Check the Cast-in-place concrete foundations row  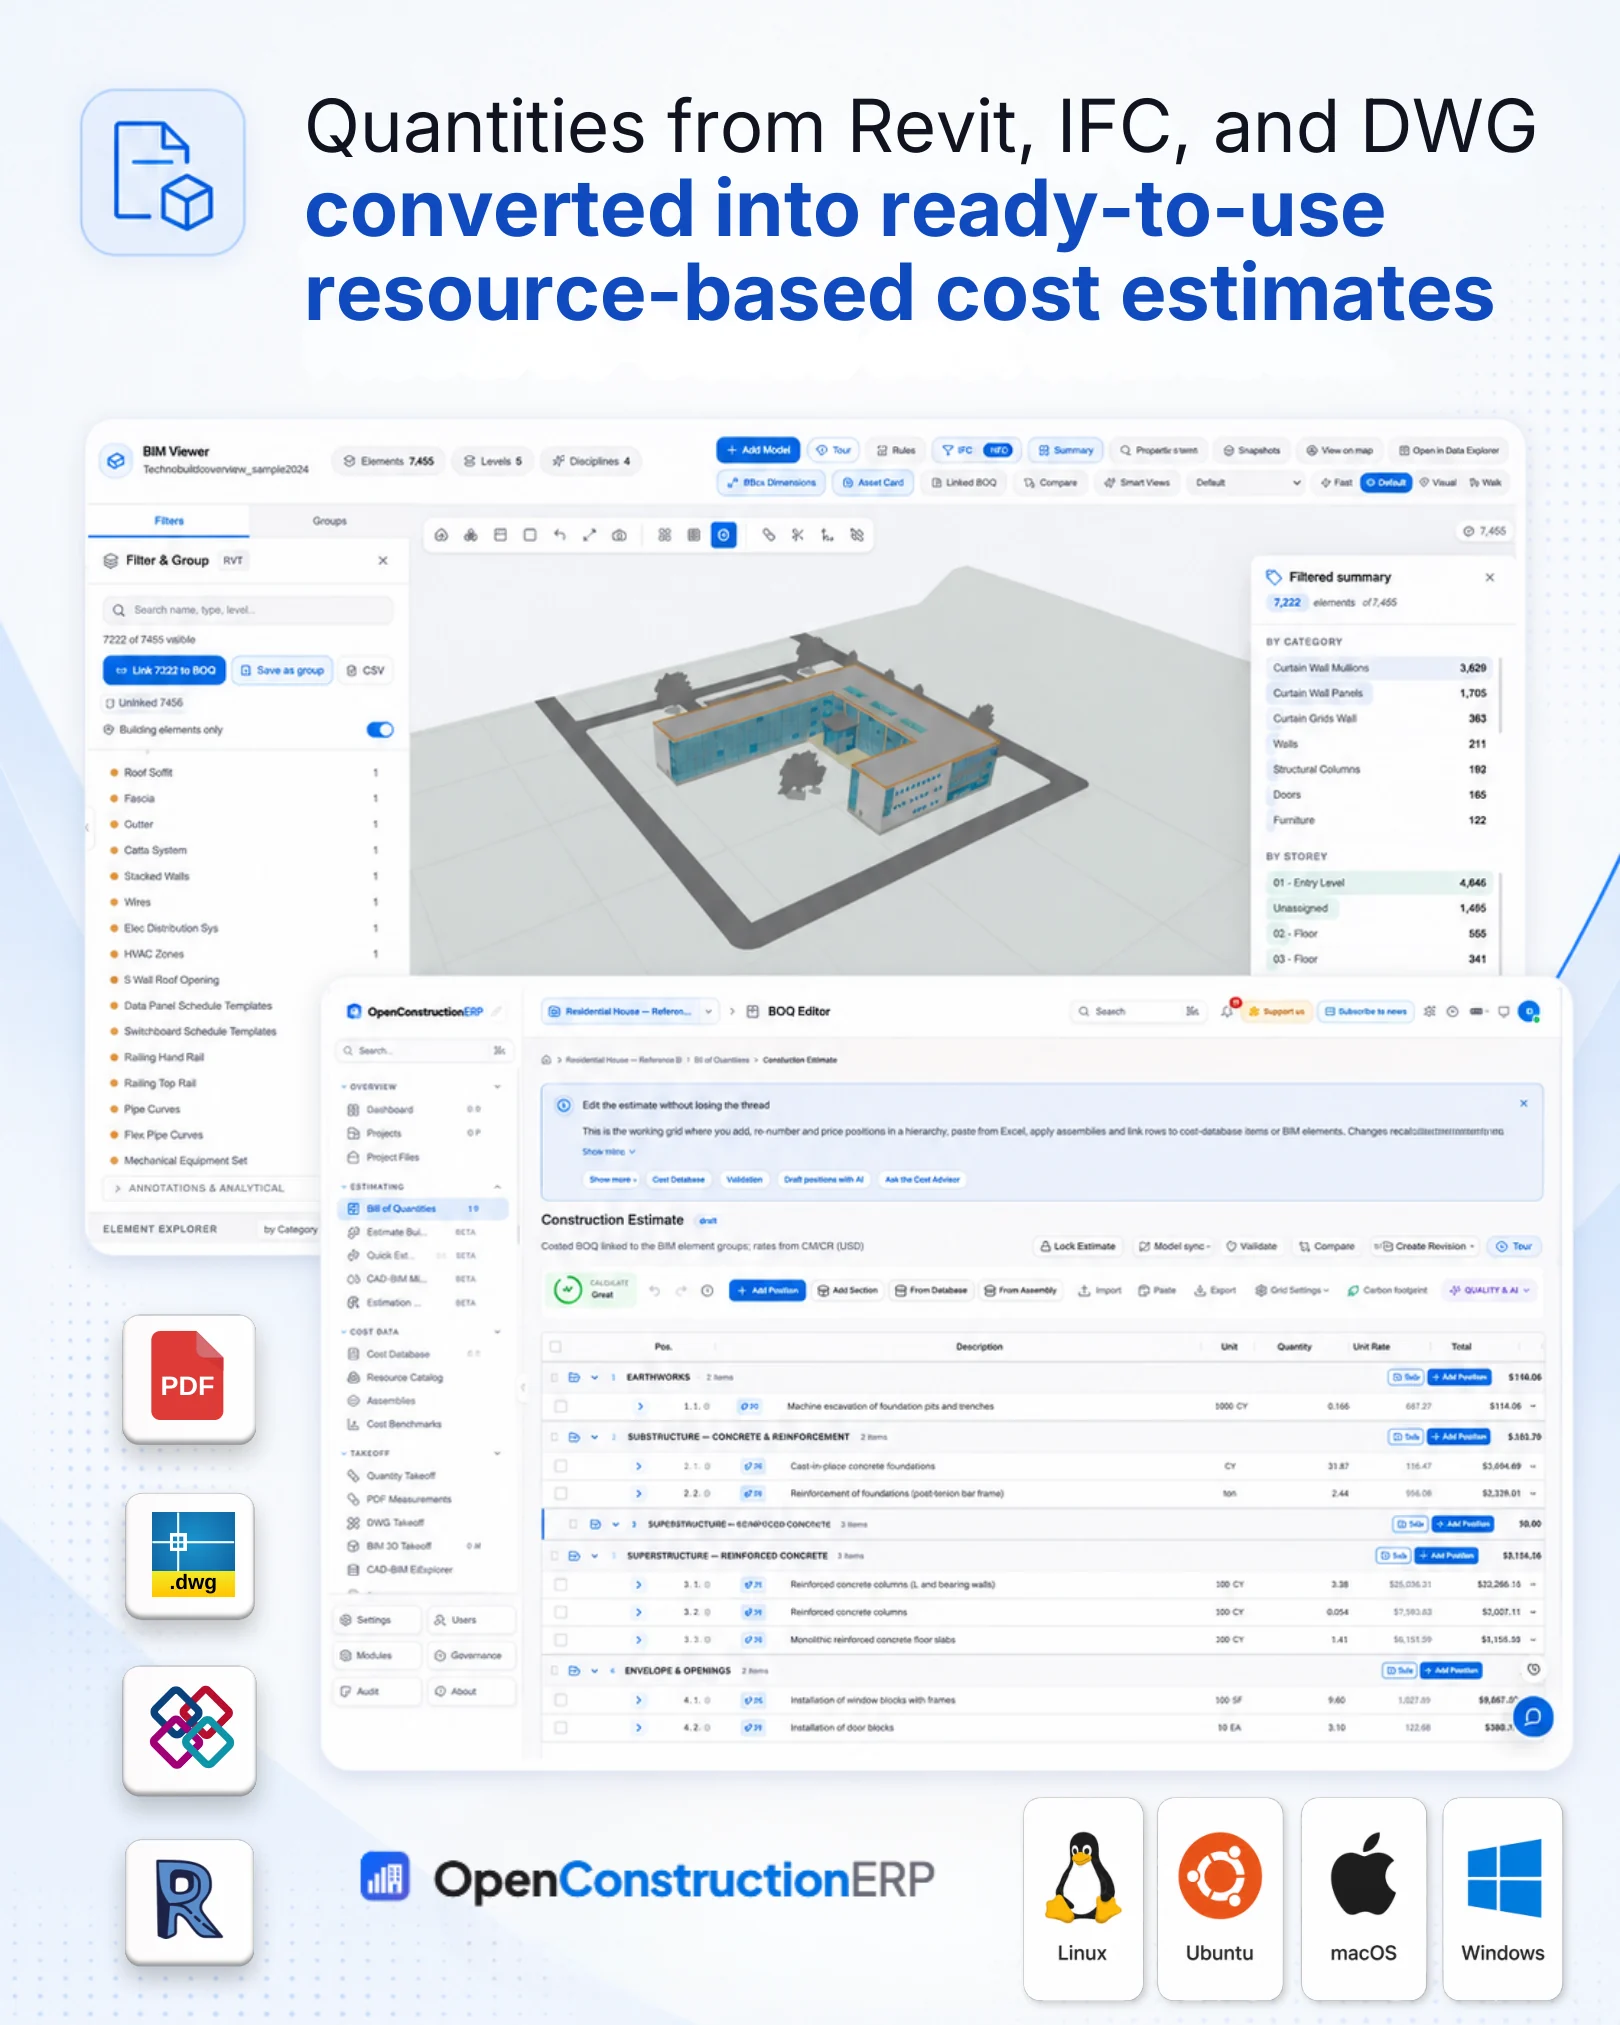pos(561,1467)
